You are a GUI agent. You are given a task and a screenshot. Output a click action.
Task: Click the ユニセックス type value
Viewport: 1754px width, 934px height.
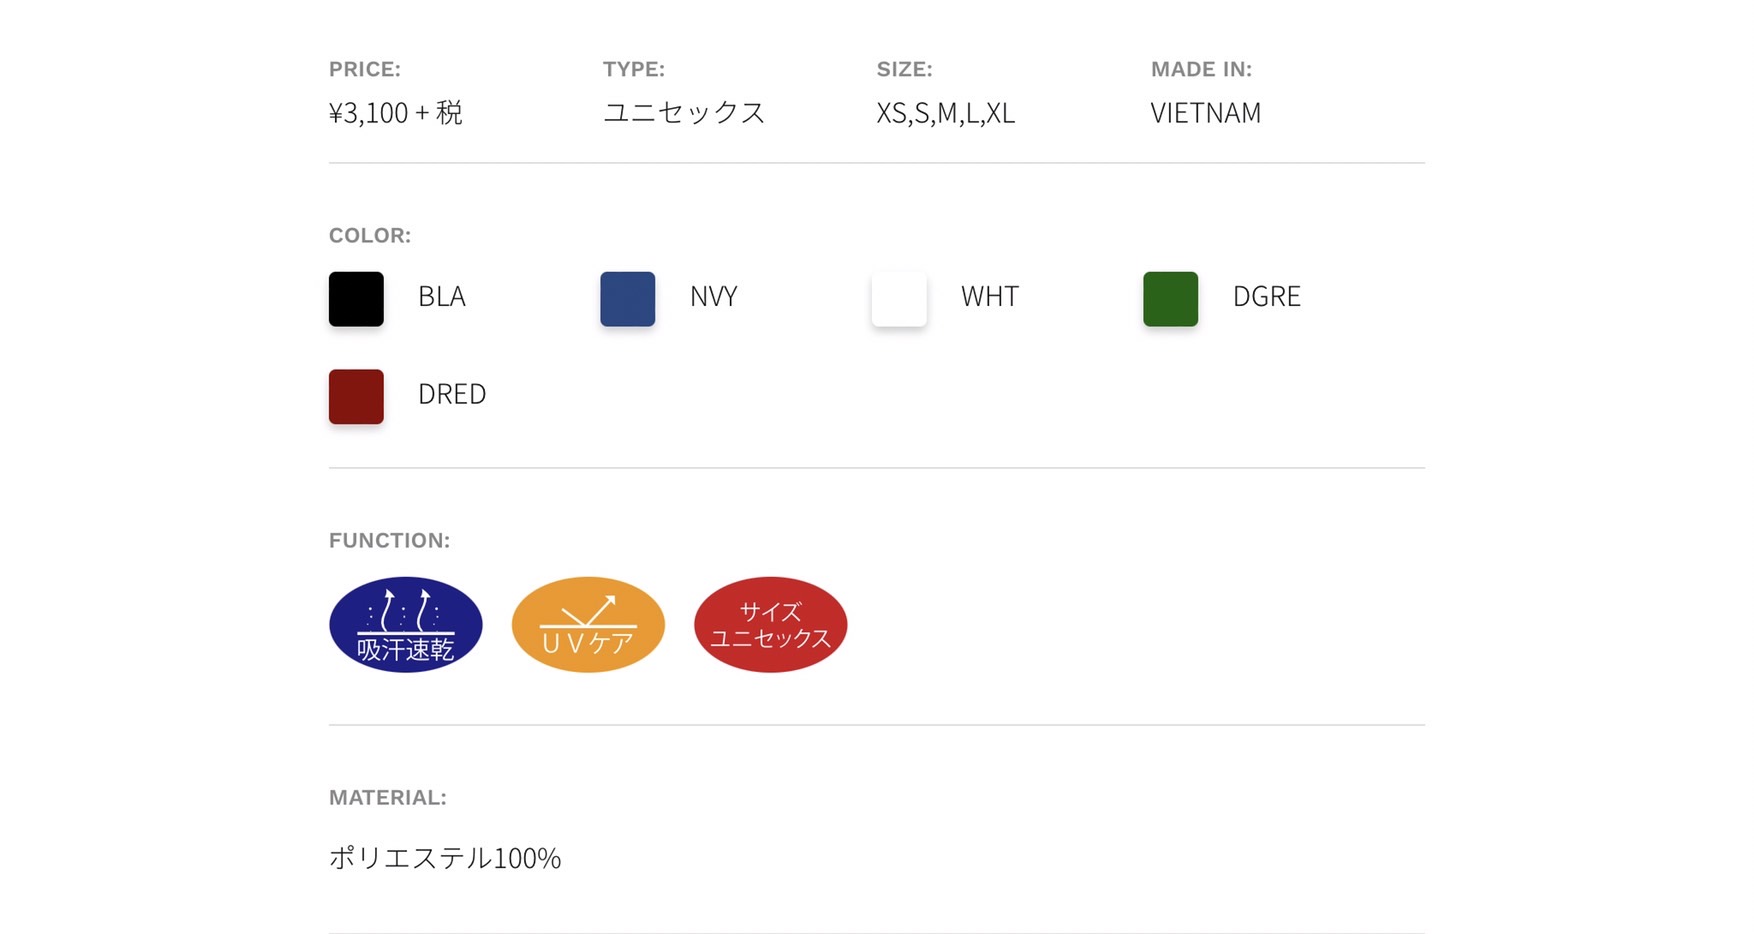pos(684,113)
